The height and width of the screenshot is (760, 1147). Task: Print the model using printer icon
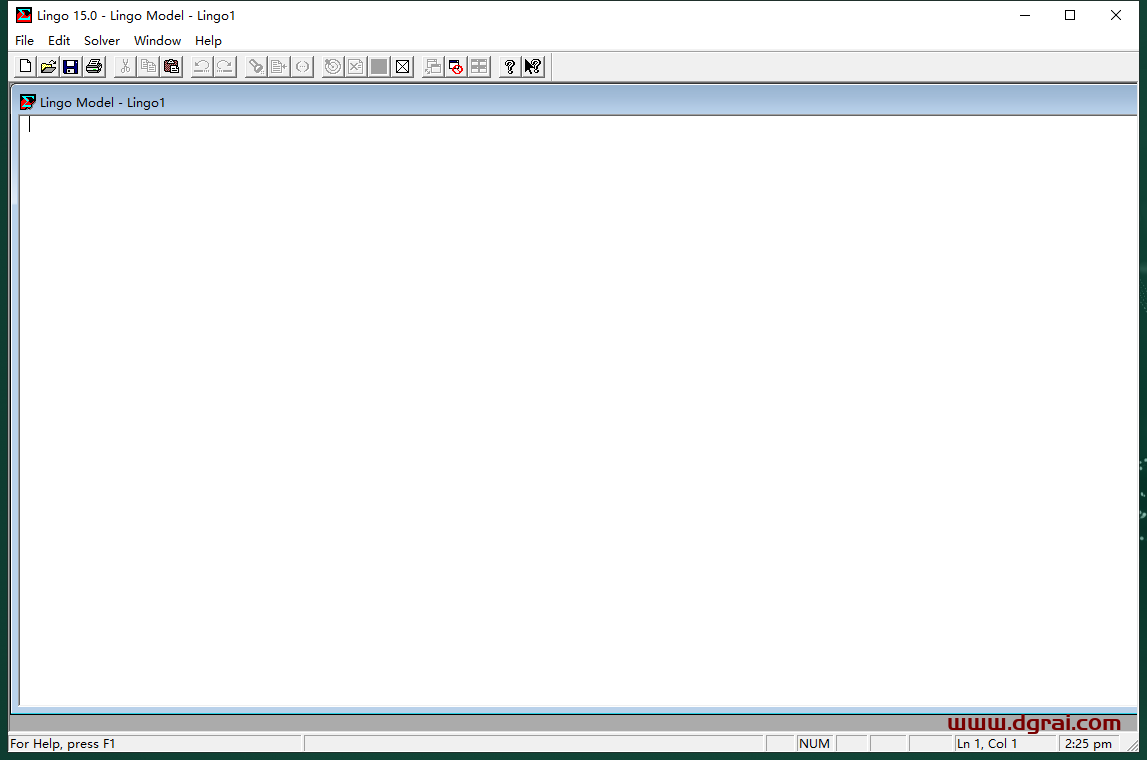pos(94,67)
